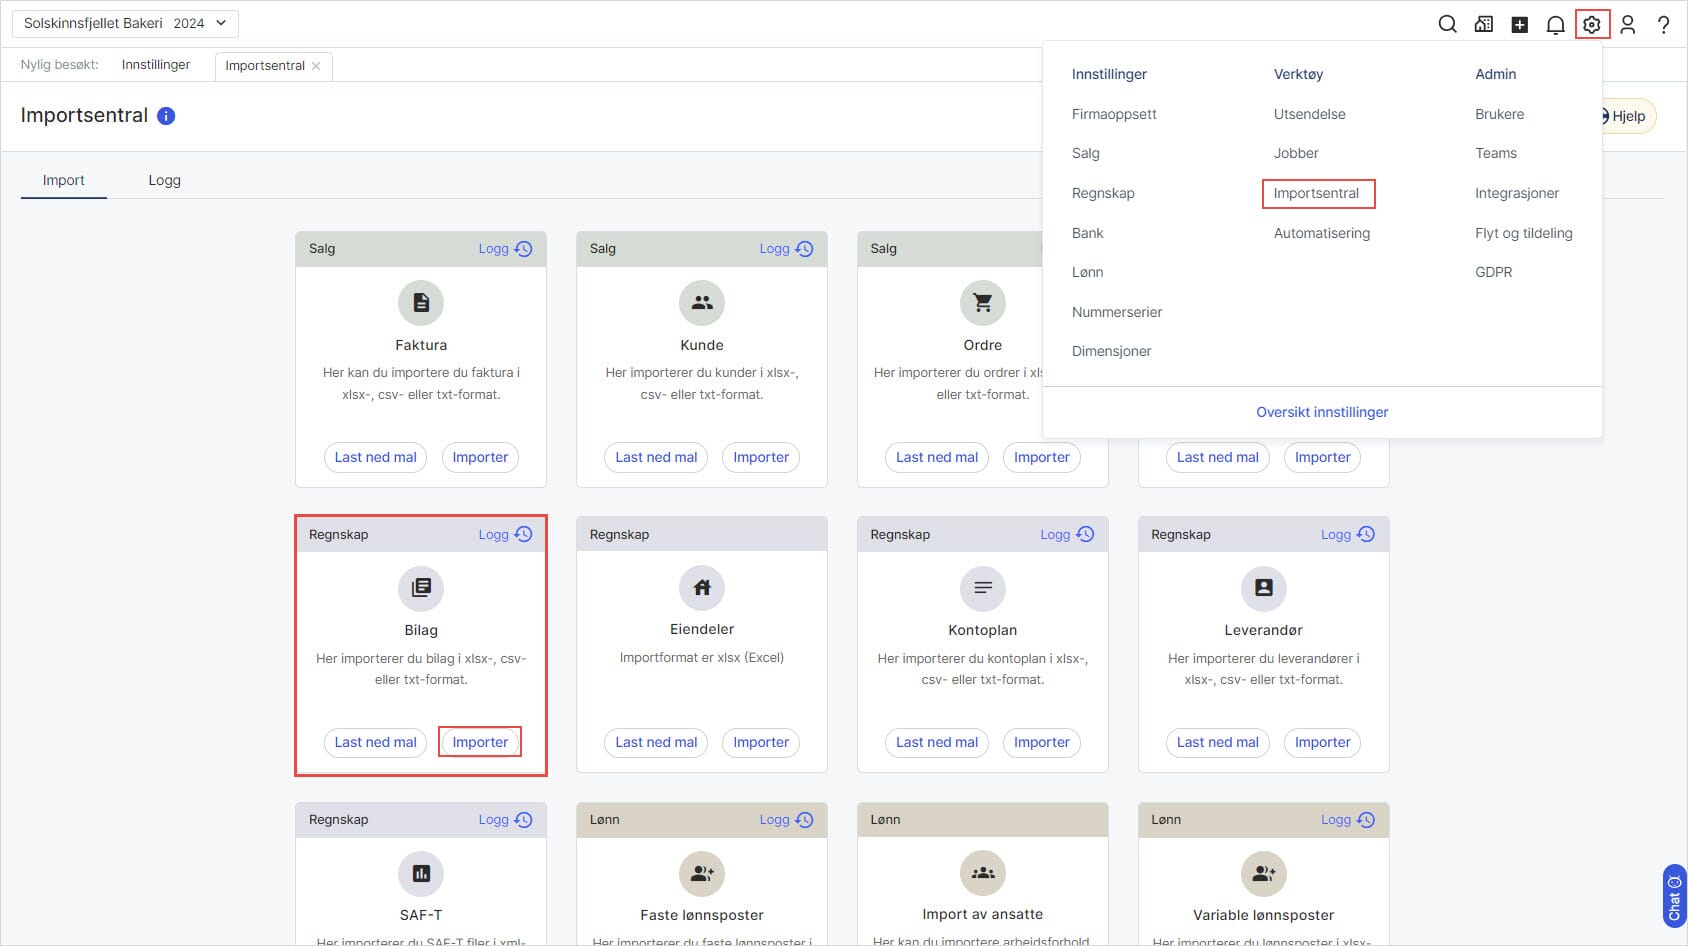Open Firmaoppsett from the settings menu
The image size is (1688, 946).
[1114, 114]
